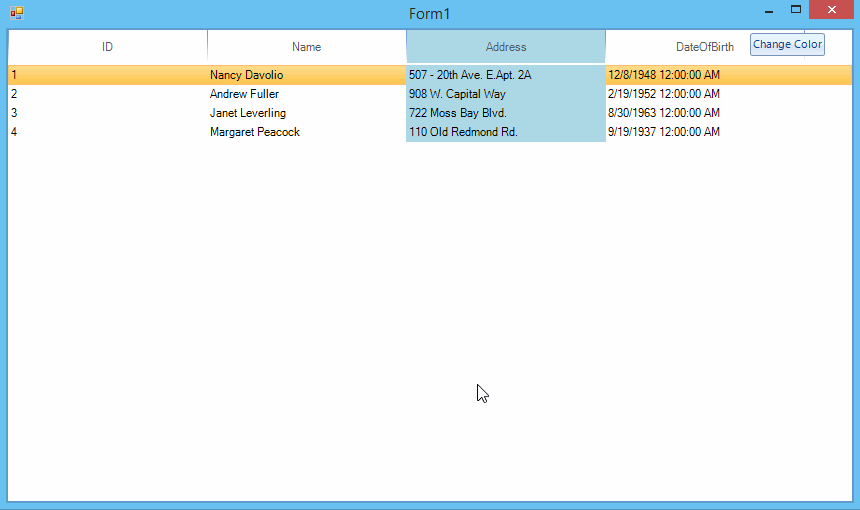The width and height of the screenshot is (860, 510).
Task: Click the 722 Moss Bay Blvd. cell
Action: pos(457,113)
